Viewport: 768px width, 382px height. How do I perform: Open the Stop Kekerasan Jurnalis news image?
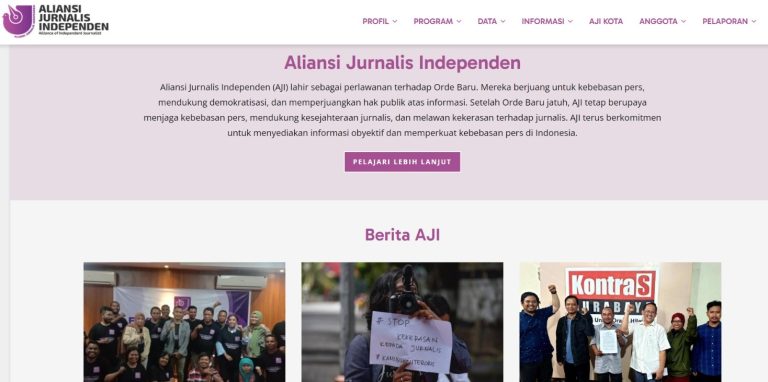tap(402, 322)
